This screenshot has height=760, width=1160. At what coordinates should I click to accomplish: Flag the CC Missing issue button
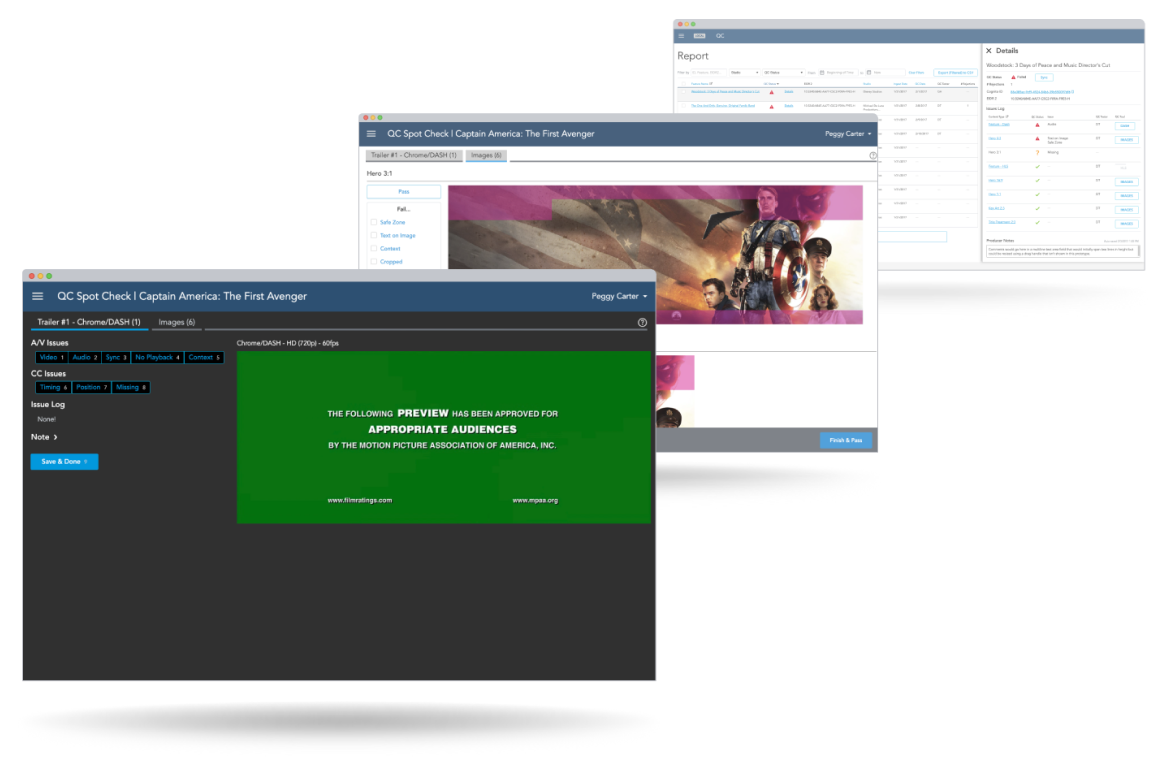131,387
